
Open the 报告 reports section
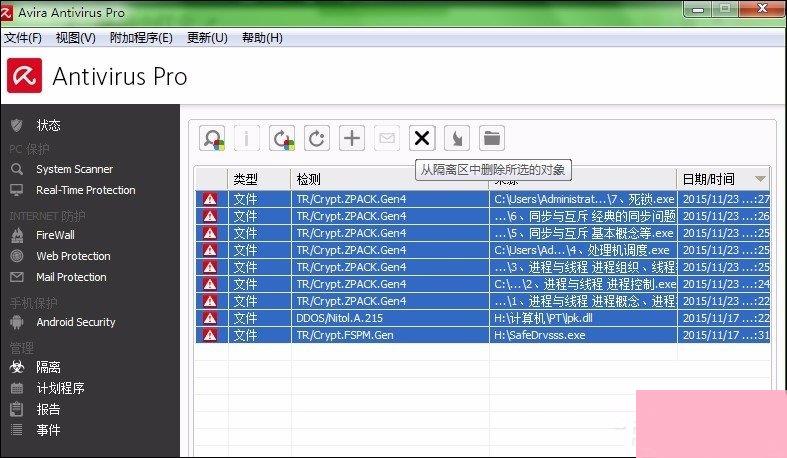point(48,409)
